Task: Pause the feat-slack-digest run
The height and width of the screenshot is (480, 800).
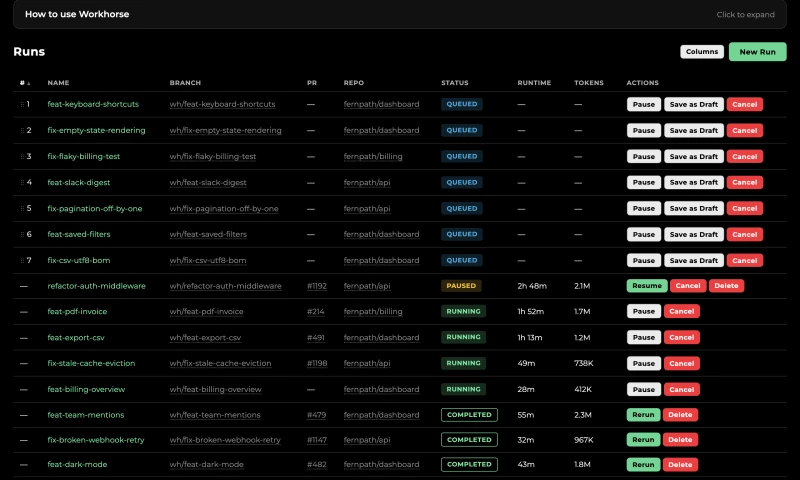Action: 643,182
